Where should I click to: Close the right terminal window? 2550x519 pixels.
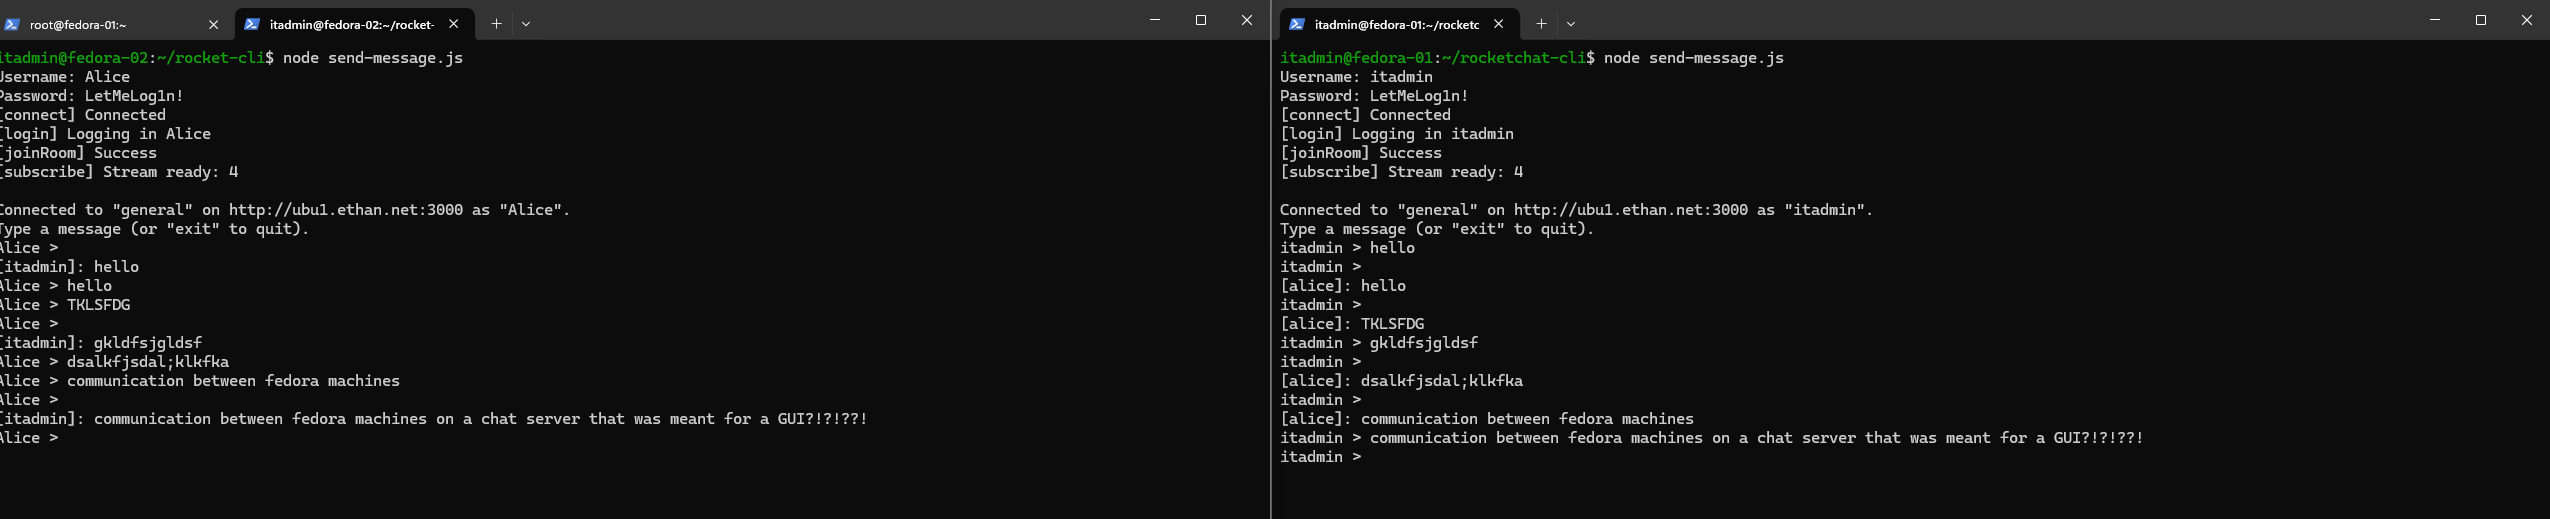[x=2527, y=20]
